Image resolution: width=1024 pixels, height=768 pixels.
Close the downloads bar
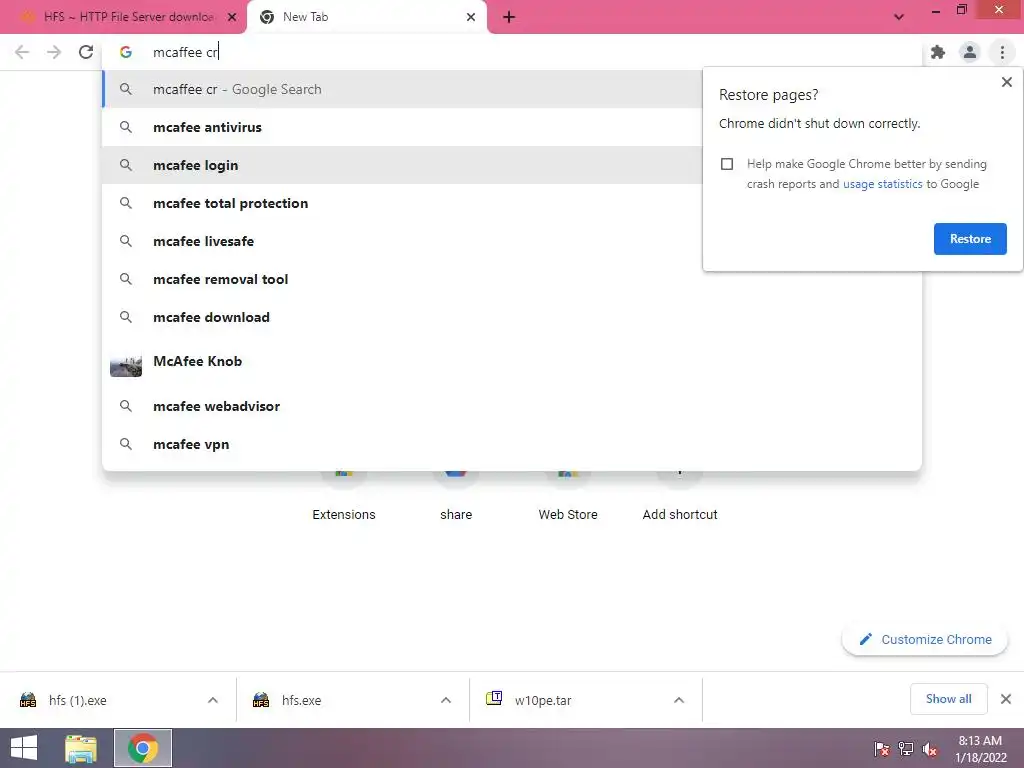click(x=1006, y=699)
